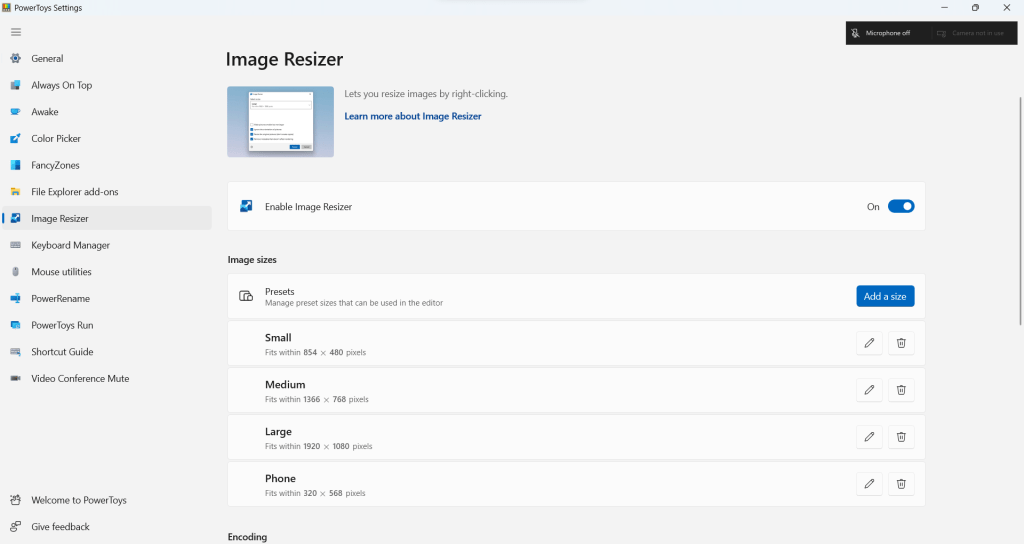The height and width of the screenshot is (544, 1024).
Task: Click the Color Picker icon
Action: click(16, 138)
